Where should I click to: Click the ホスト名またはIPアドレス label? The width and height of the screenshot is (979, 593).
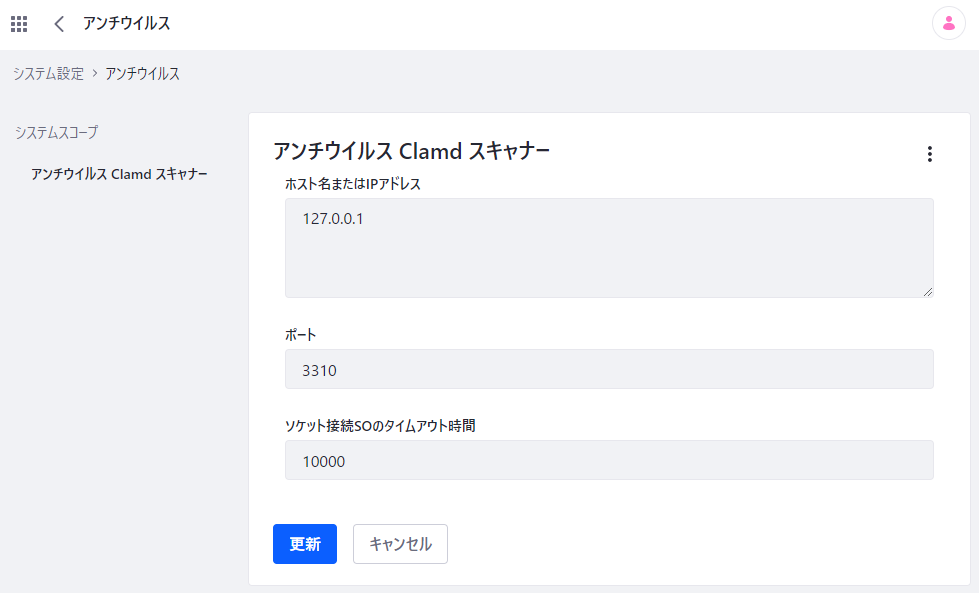tap(353, 184)
